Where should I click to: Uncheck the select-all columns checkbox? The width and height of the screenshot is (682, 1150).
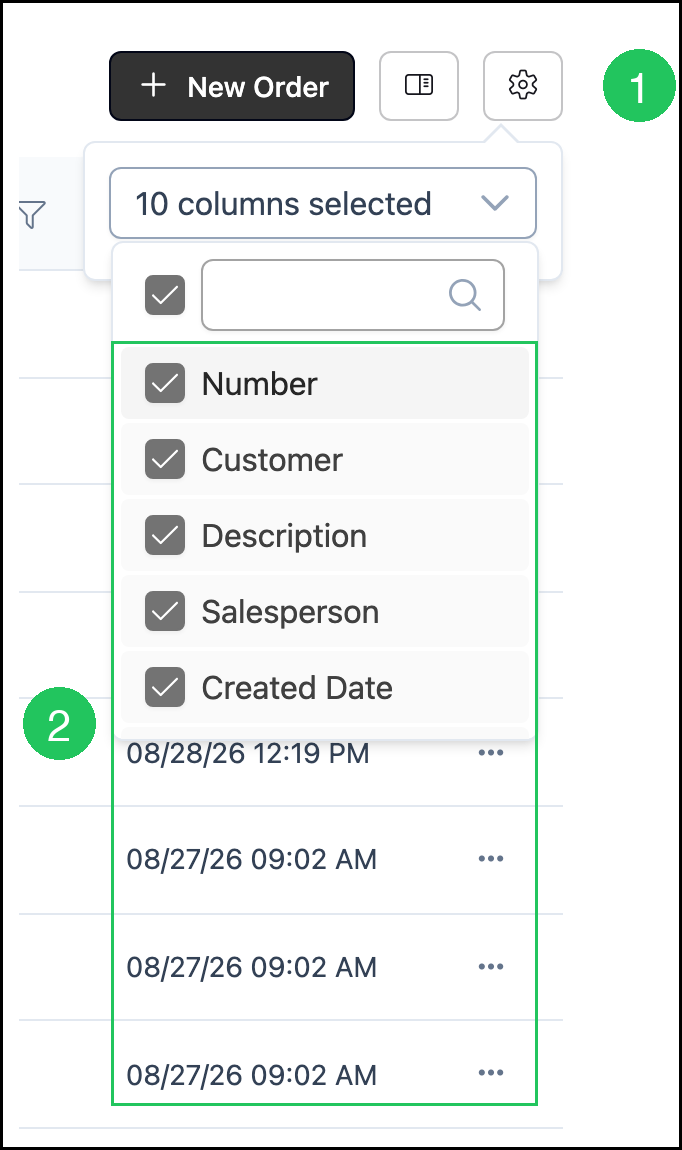[165, 295]
